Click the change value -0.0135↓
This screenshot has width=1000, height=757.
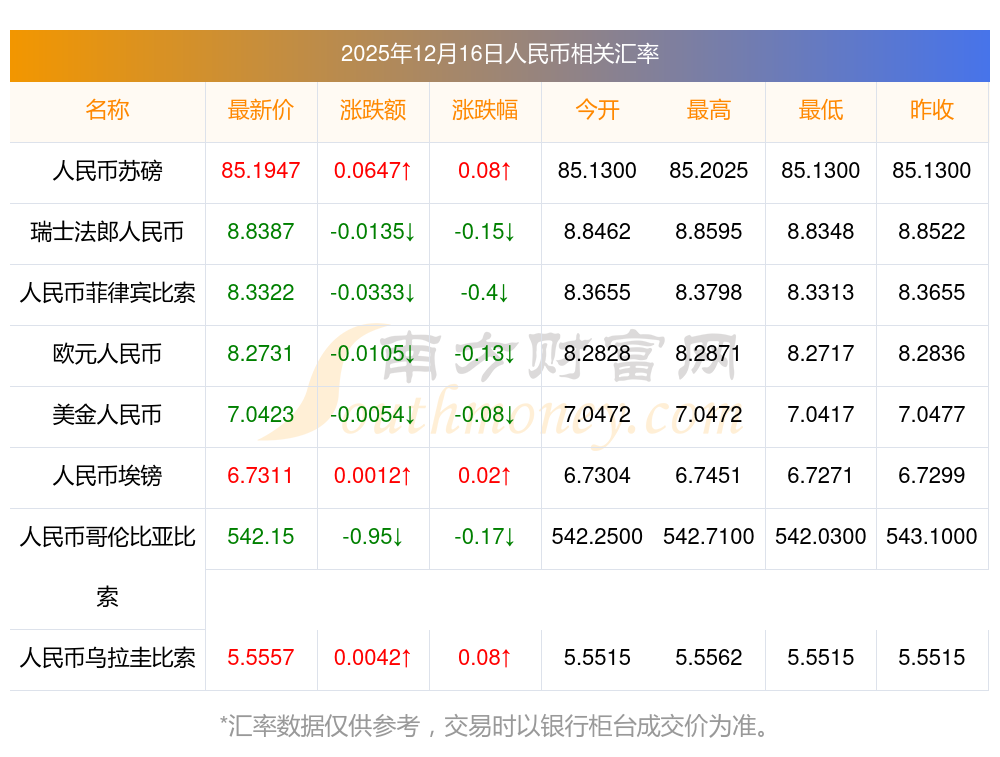373,231
